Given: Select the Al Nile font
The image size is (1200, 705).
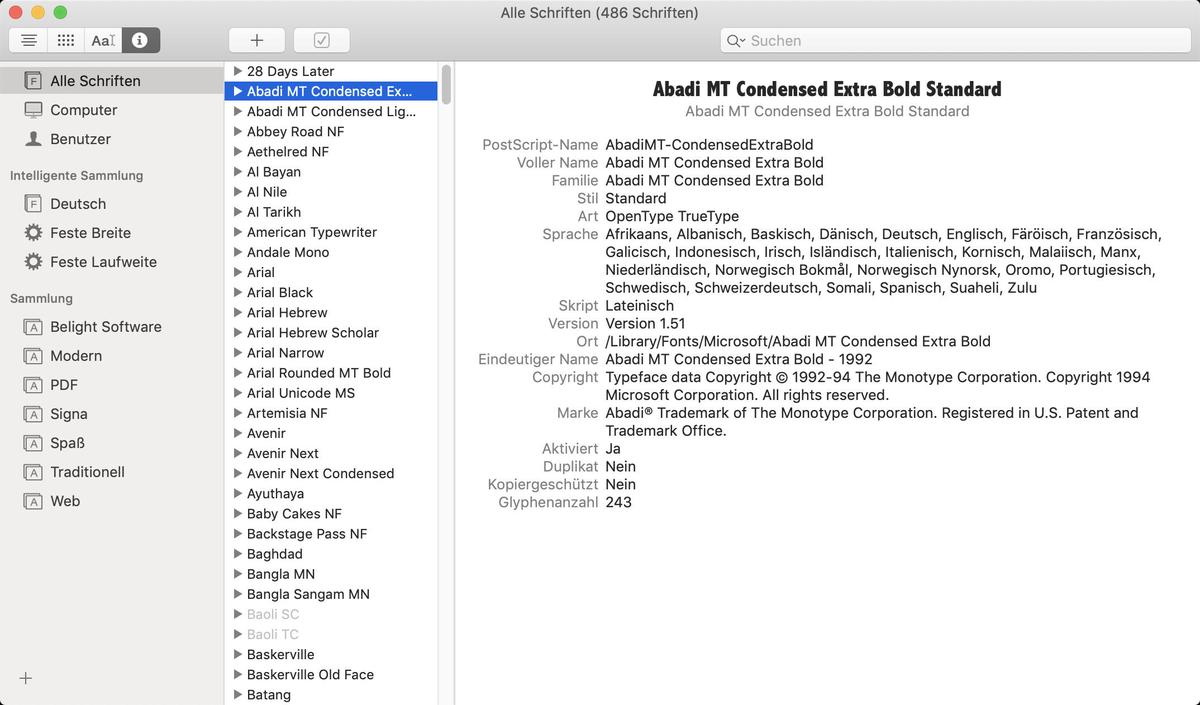Looking at the screenshot, I should coord(331,192).
